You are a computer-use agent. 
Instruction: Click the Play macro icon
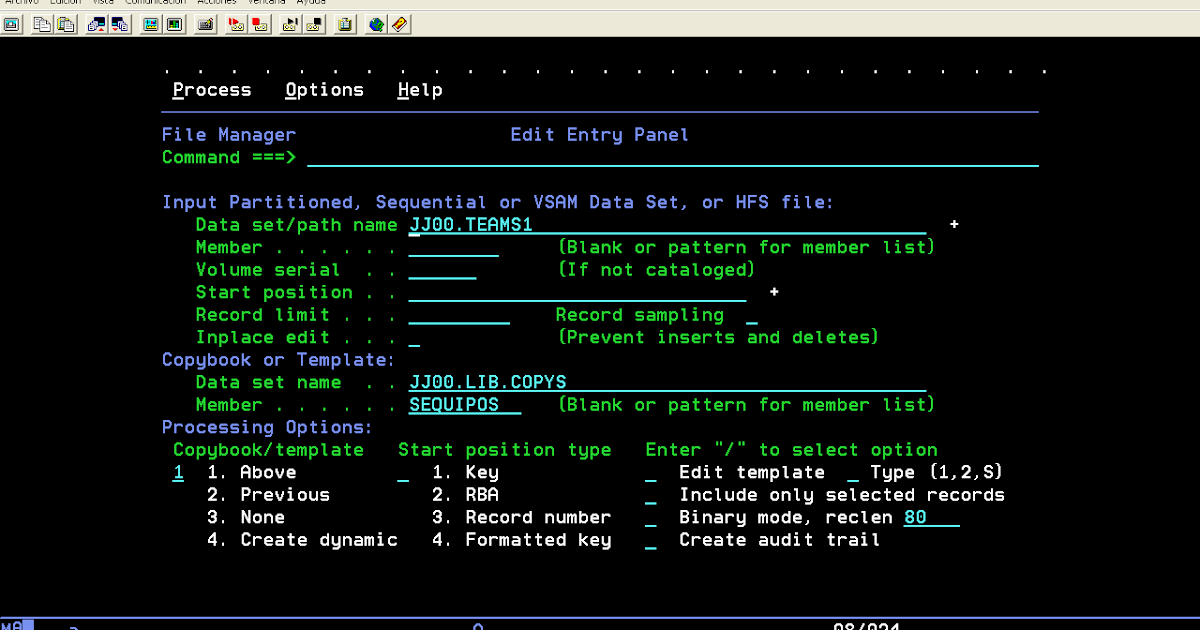click(x=290, y=24)
